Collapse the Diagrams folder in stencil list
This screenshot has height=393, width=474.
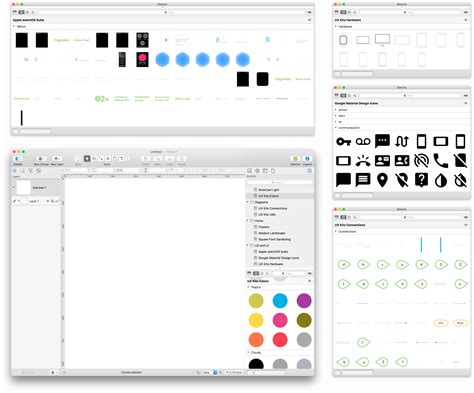pyautogui.click(x=247, y=202)
